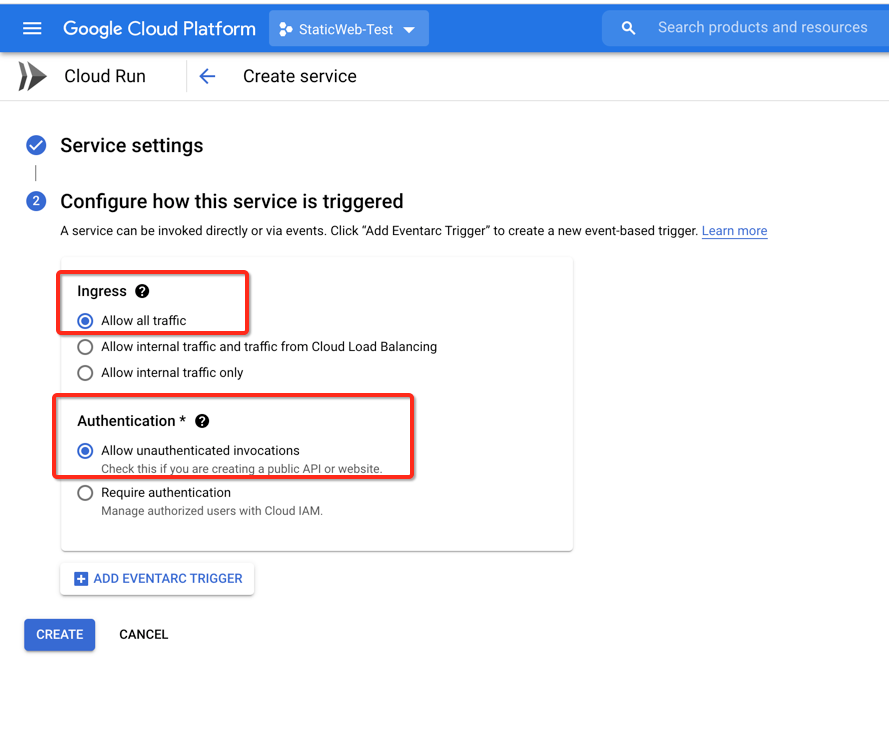Enable Require authentication option

click(85, 492)
